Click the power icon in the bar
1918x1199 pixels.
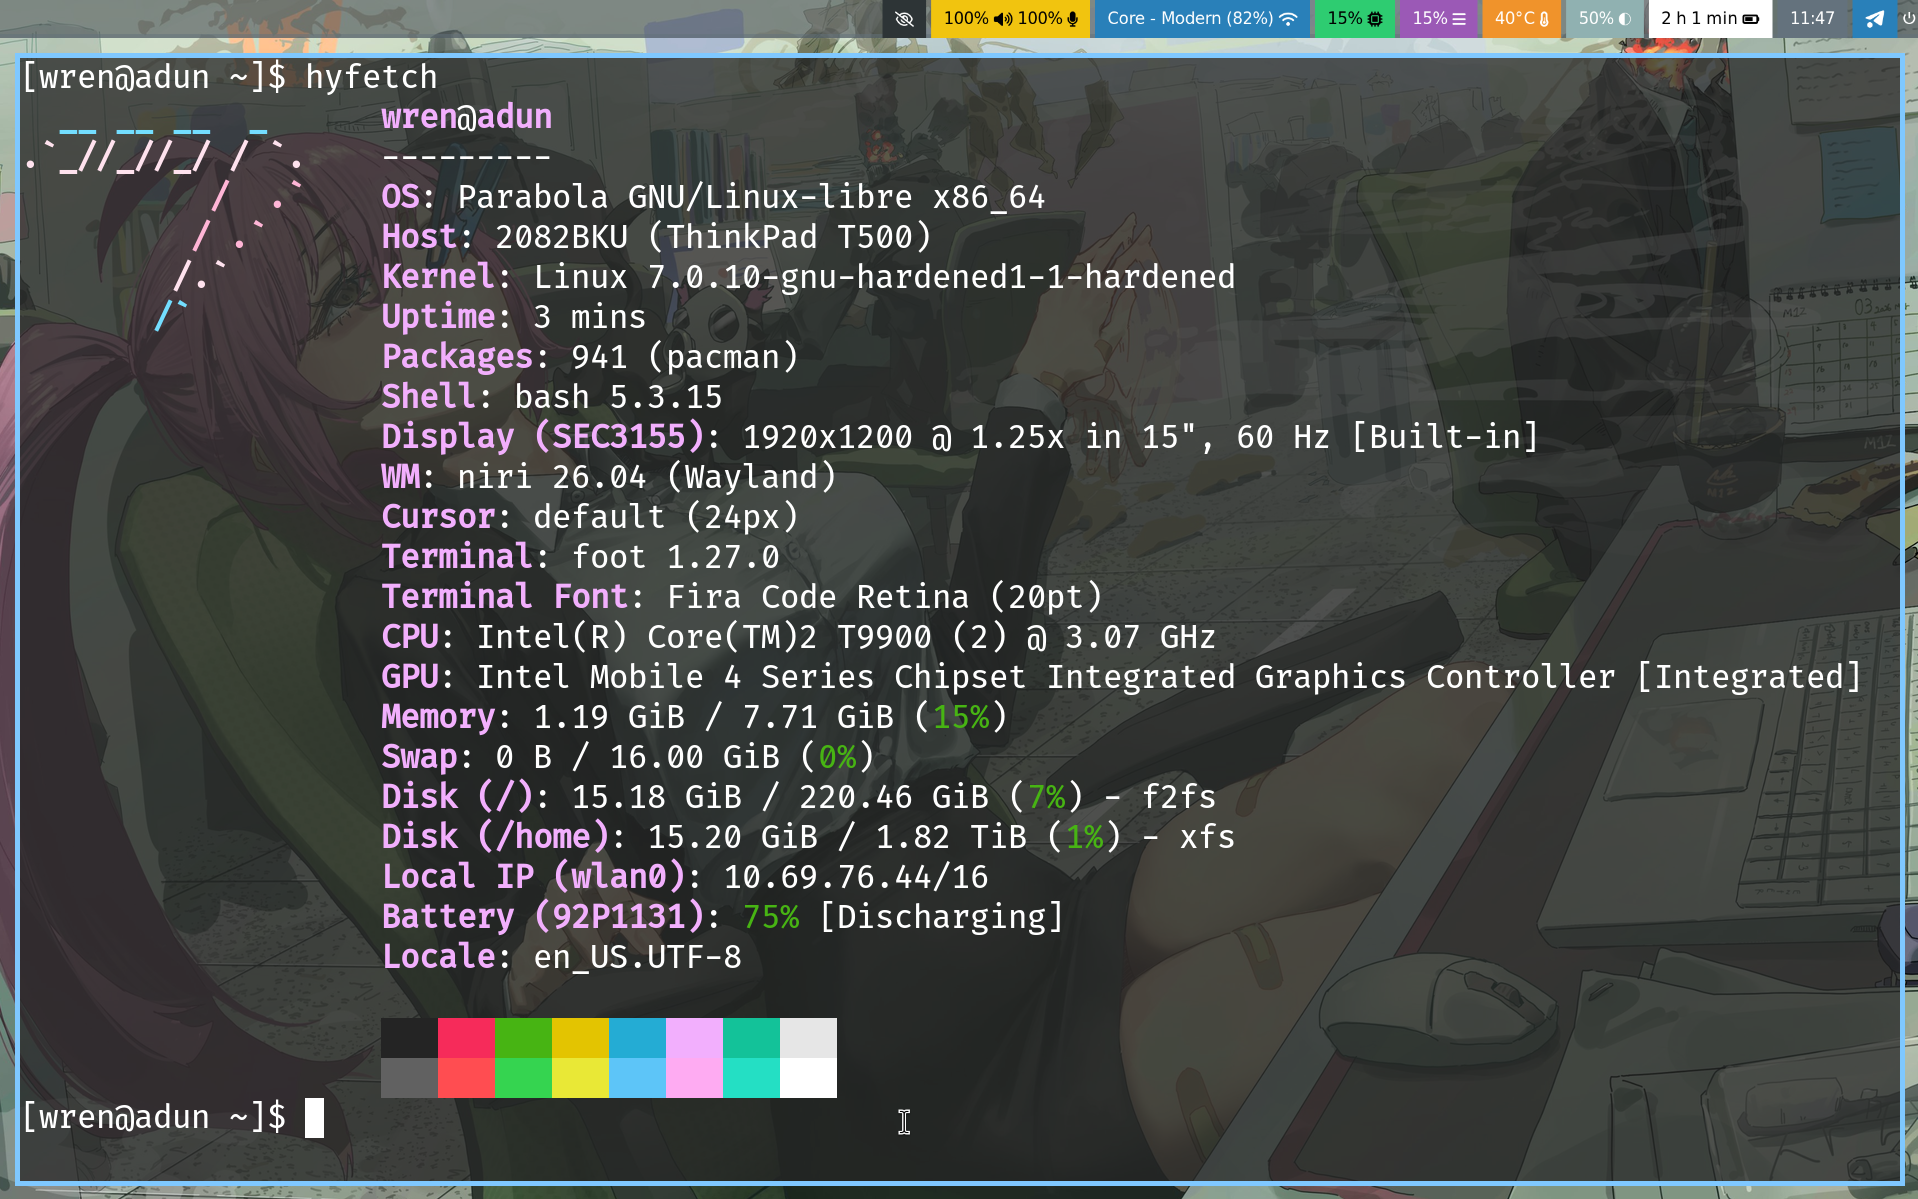point(1908,19)
